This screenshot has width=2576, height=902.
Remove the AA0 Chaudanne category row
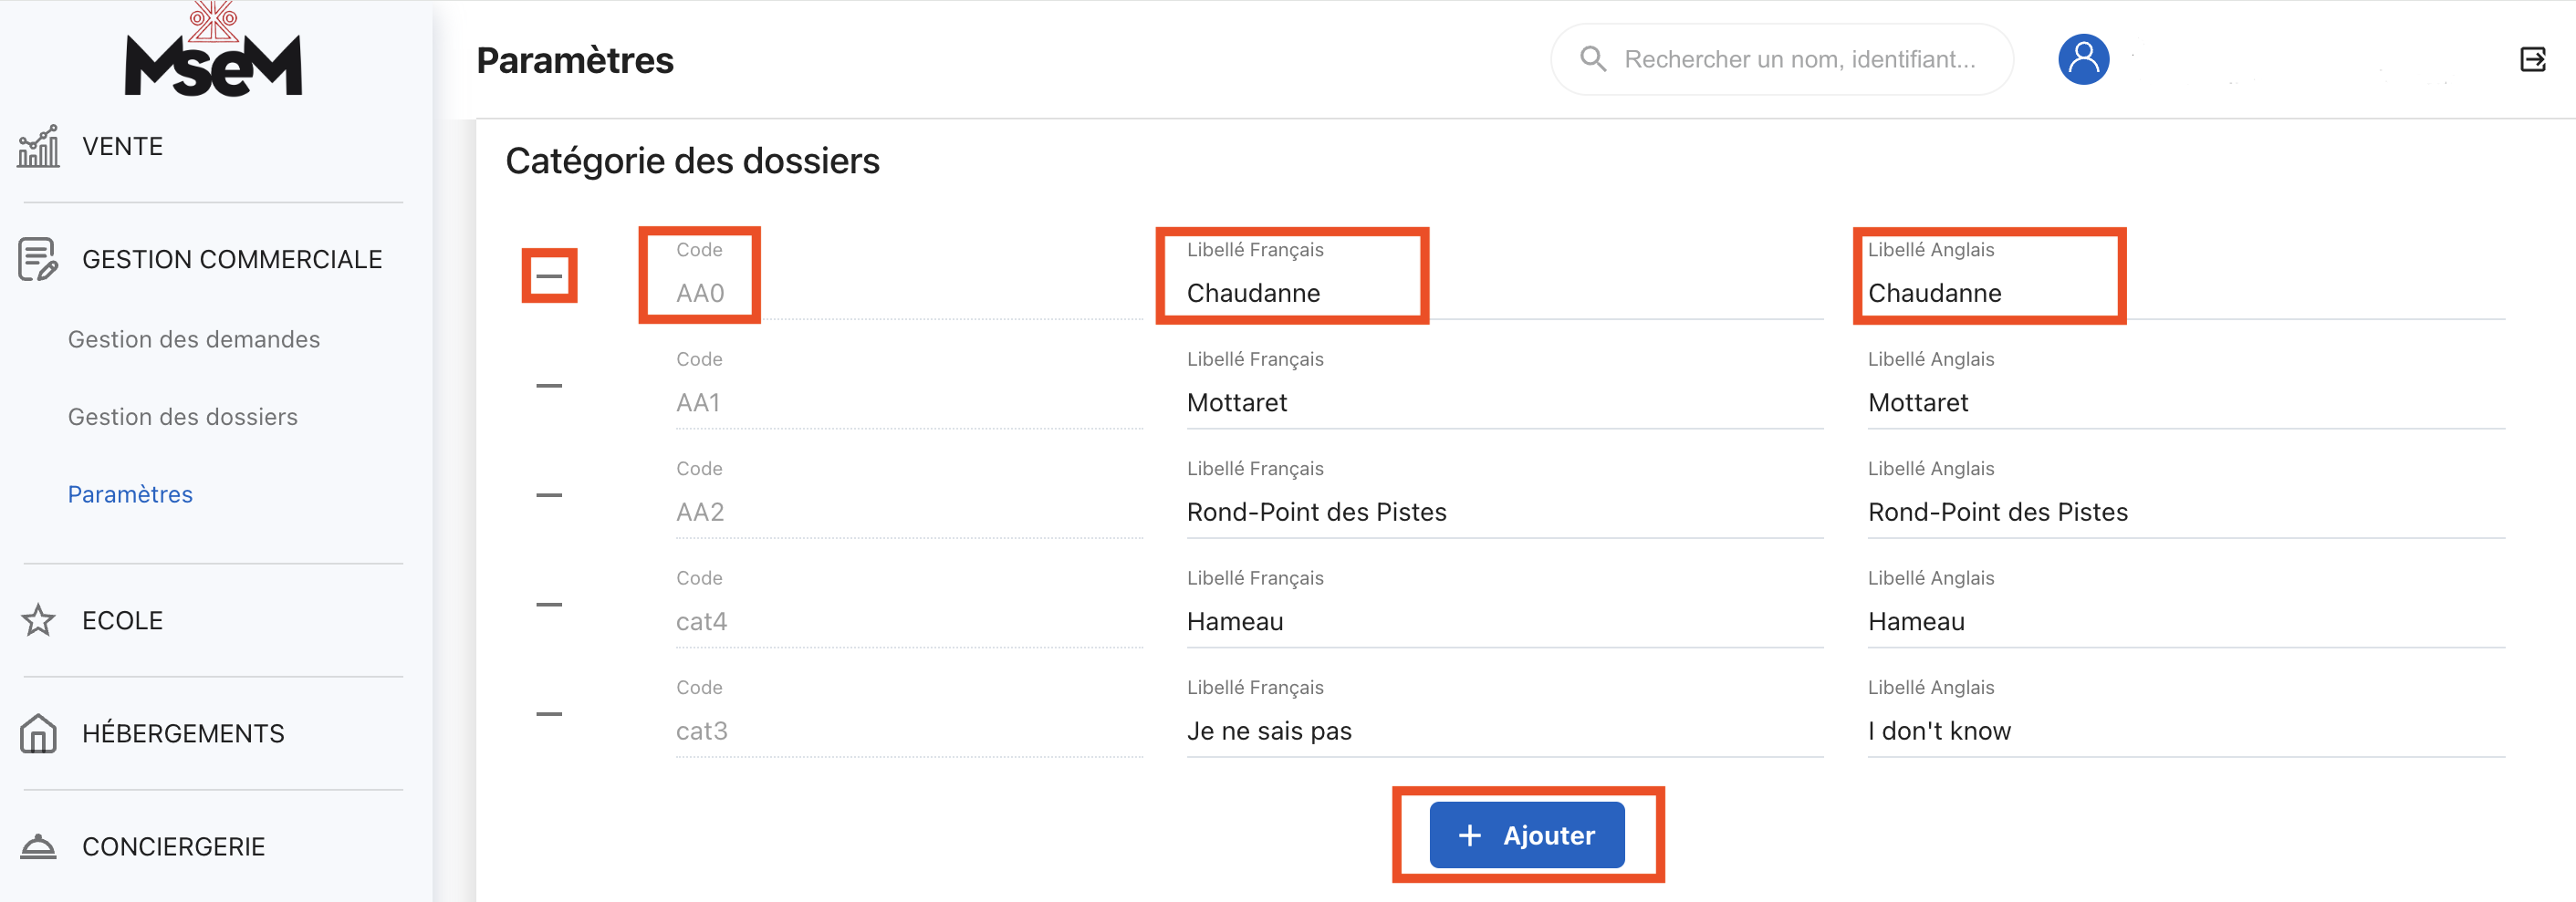[549, 276]
